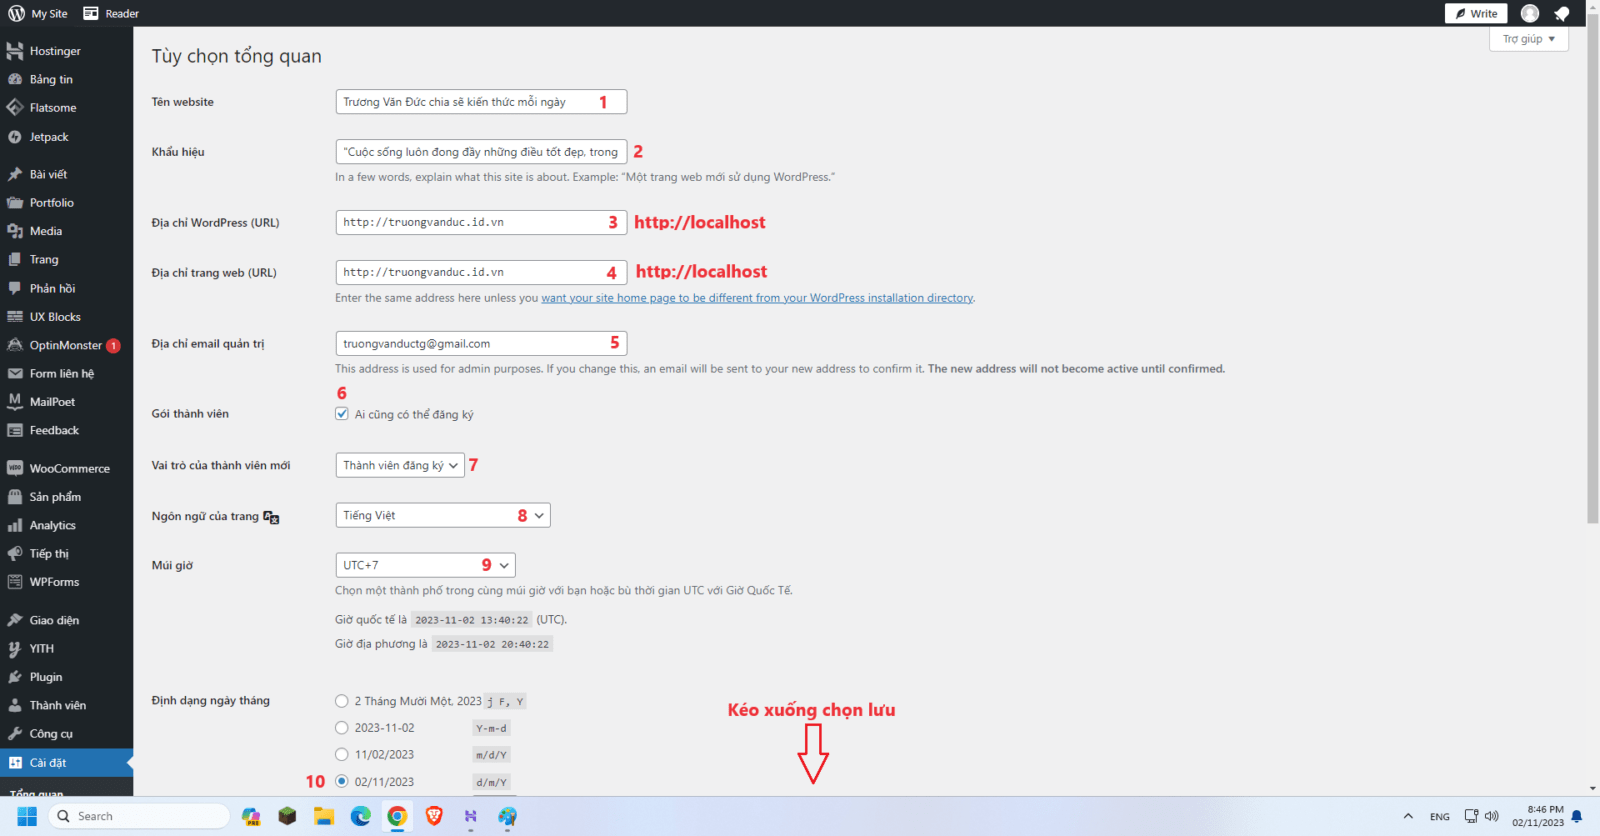
Task: Launch Brave browser from the taskbar
Action: pyautogui.click(x=434, y=816)
